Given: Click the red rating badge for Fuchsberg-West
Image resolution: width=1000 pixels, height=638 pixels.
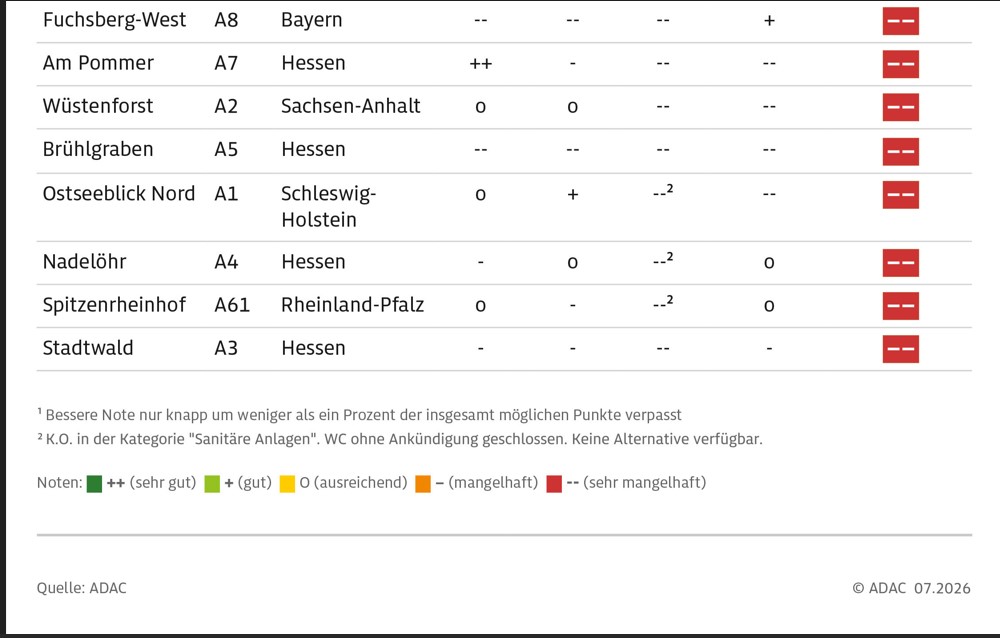Looking at the screenshot, I should 901,21.
